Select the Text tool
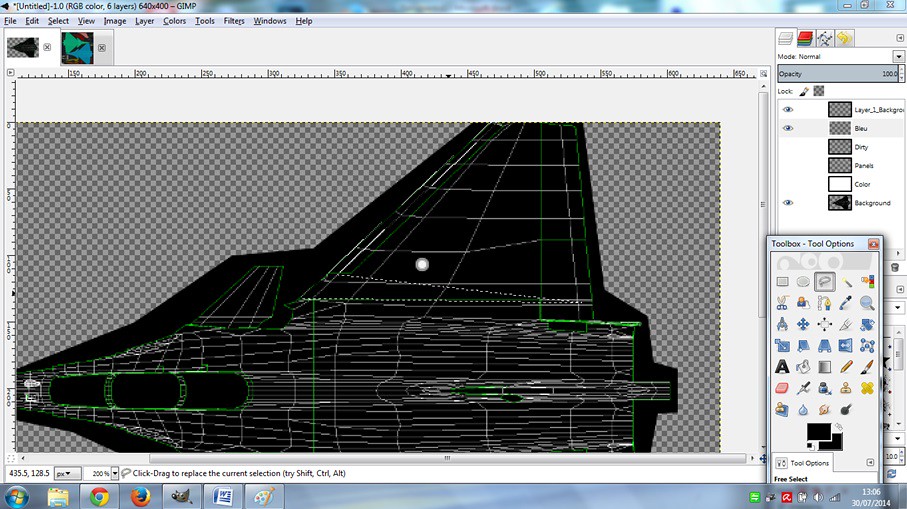Viewport: 907px width, 509px height. point(782,367)
